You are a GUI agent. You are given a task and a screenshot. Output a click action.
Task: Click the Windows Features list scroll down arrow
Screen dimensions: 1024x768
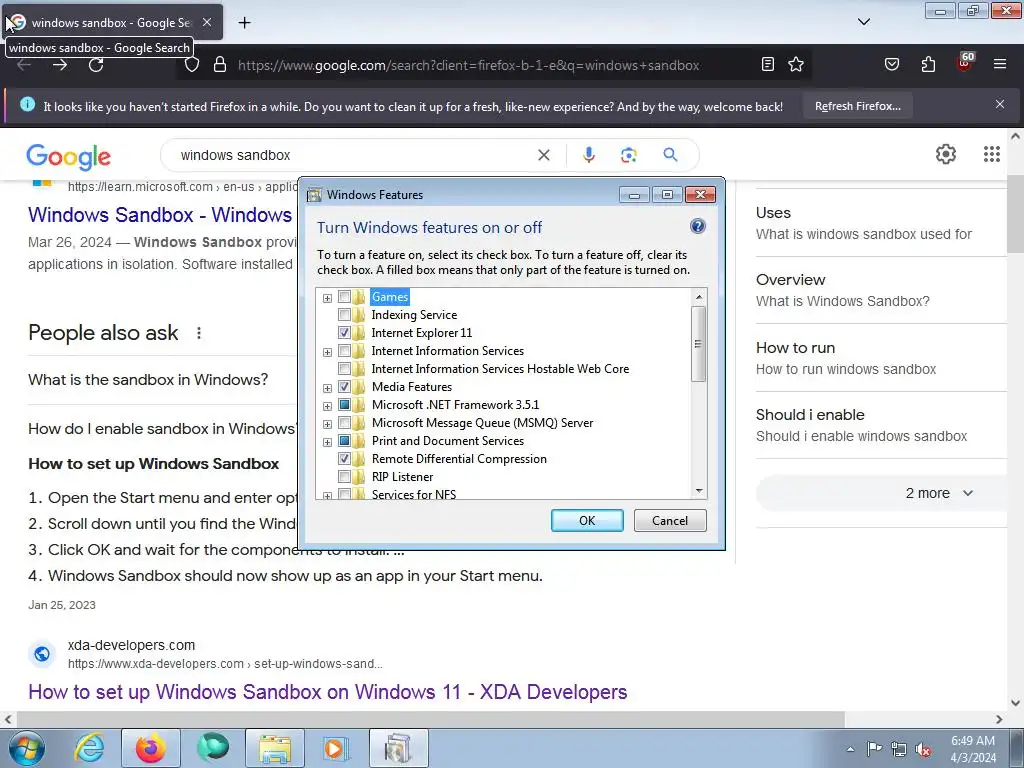[x=699, y=490]
